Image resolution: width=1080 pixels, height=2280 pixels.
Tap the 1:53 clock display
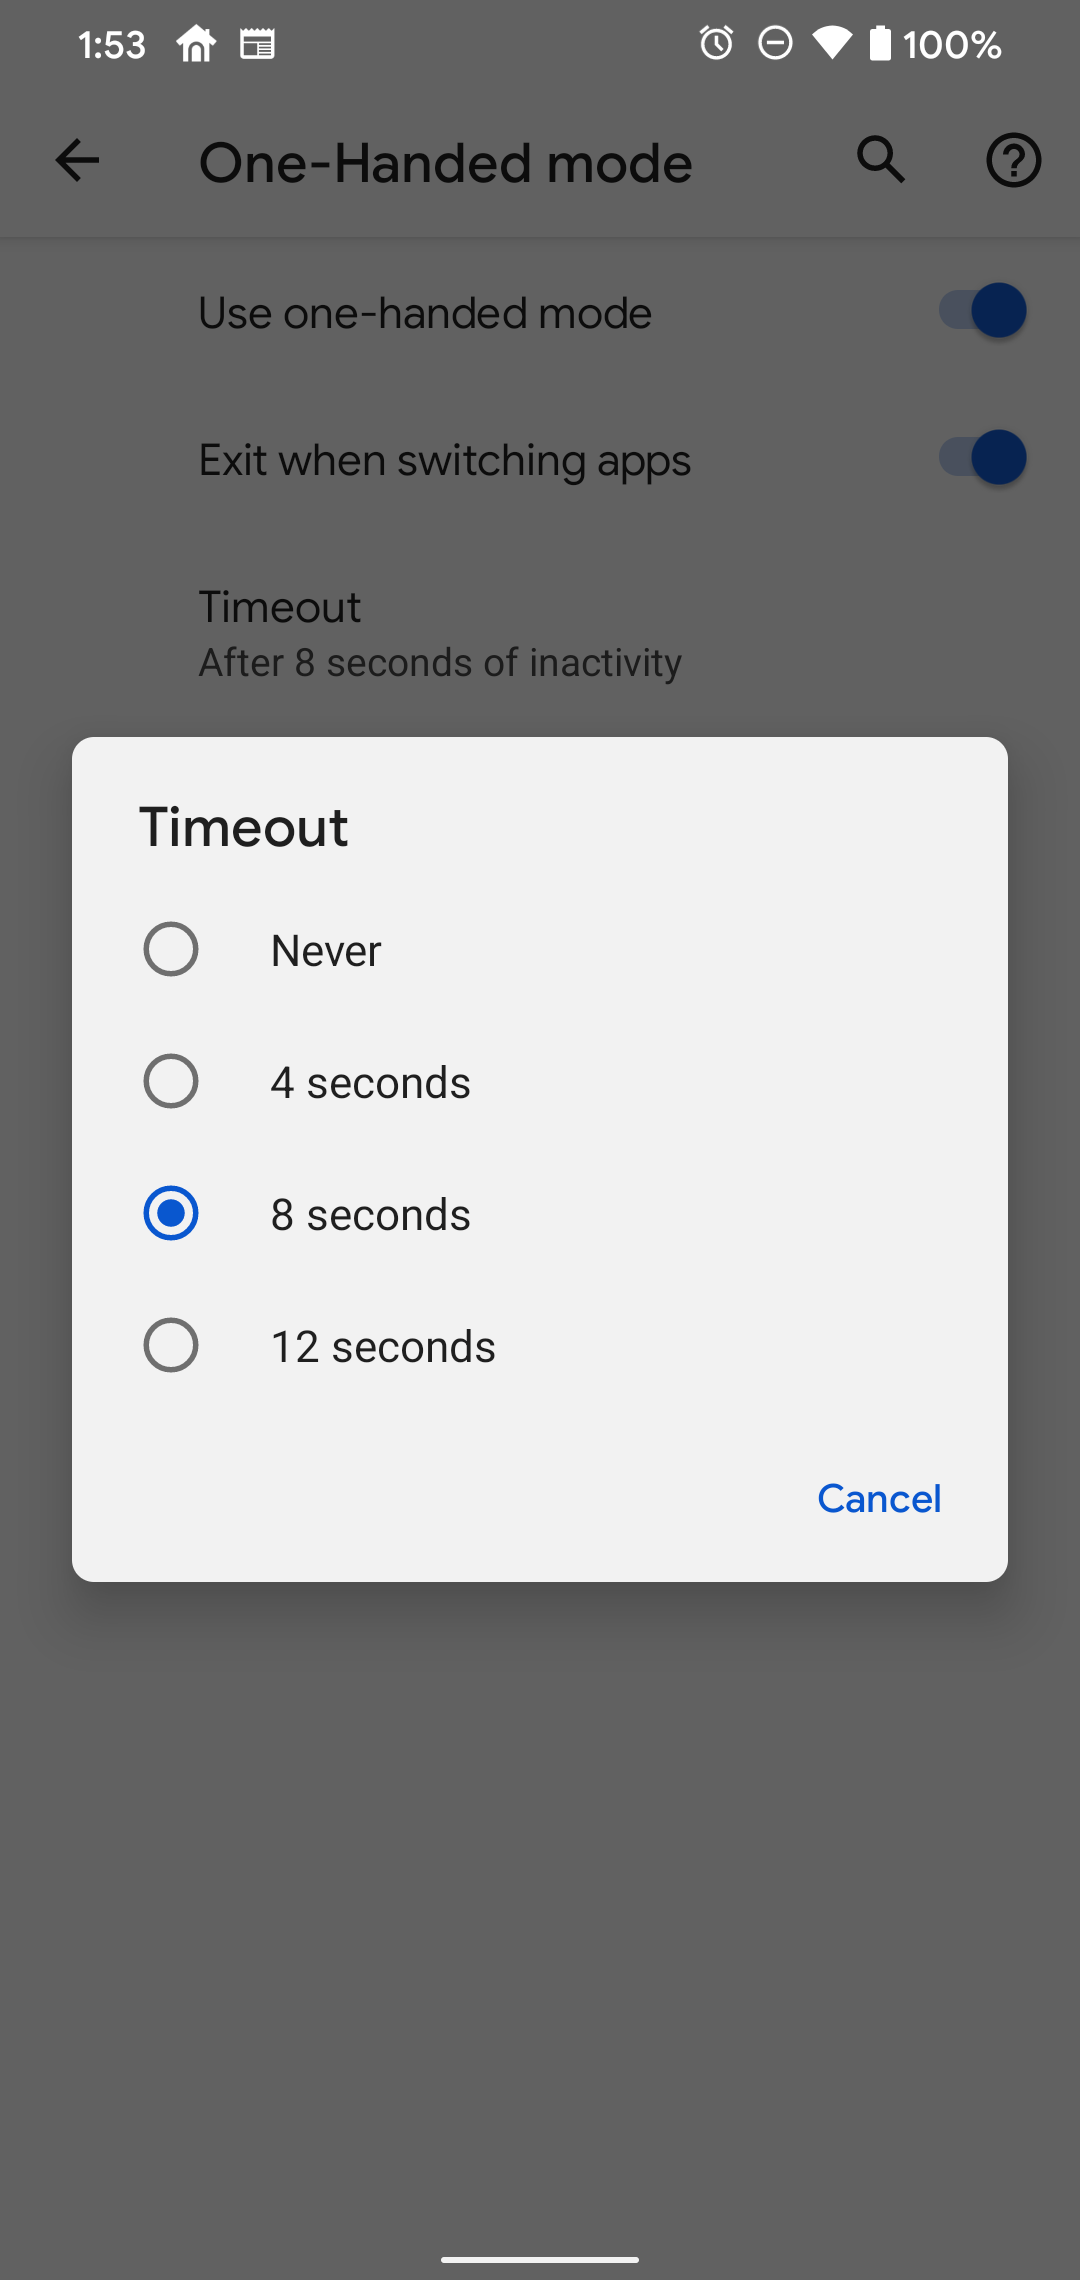(x=111, y=43)
